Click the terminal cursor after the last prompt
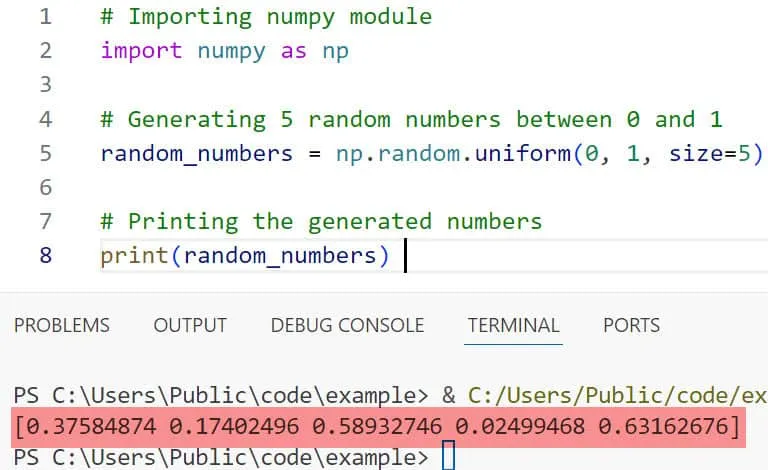Viewport: 768px width, 470px height. pos(448,455)
